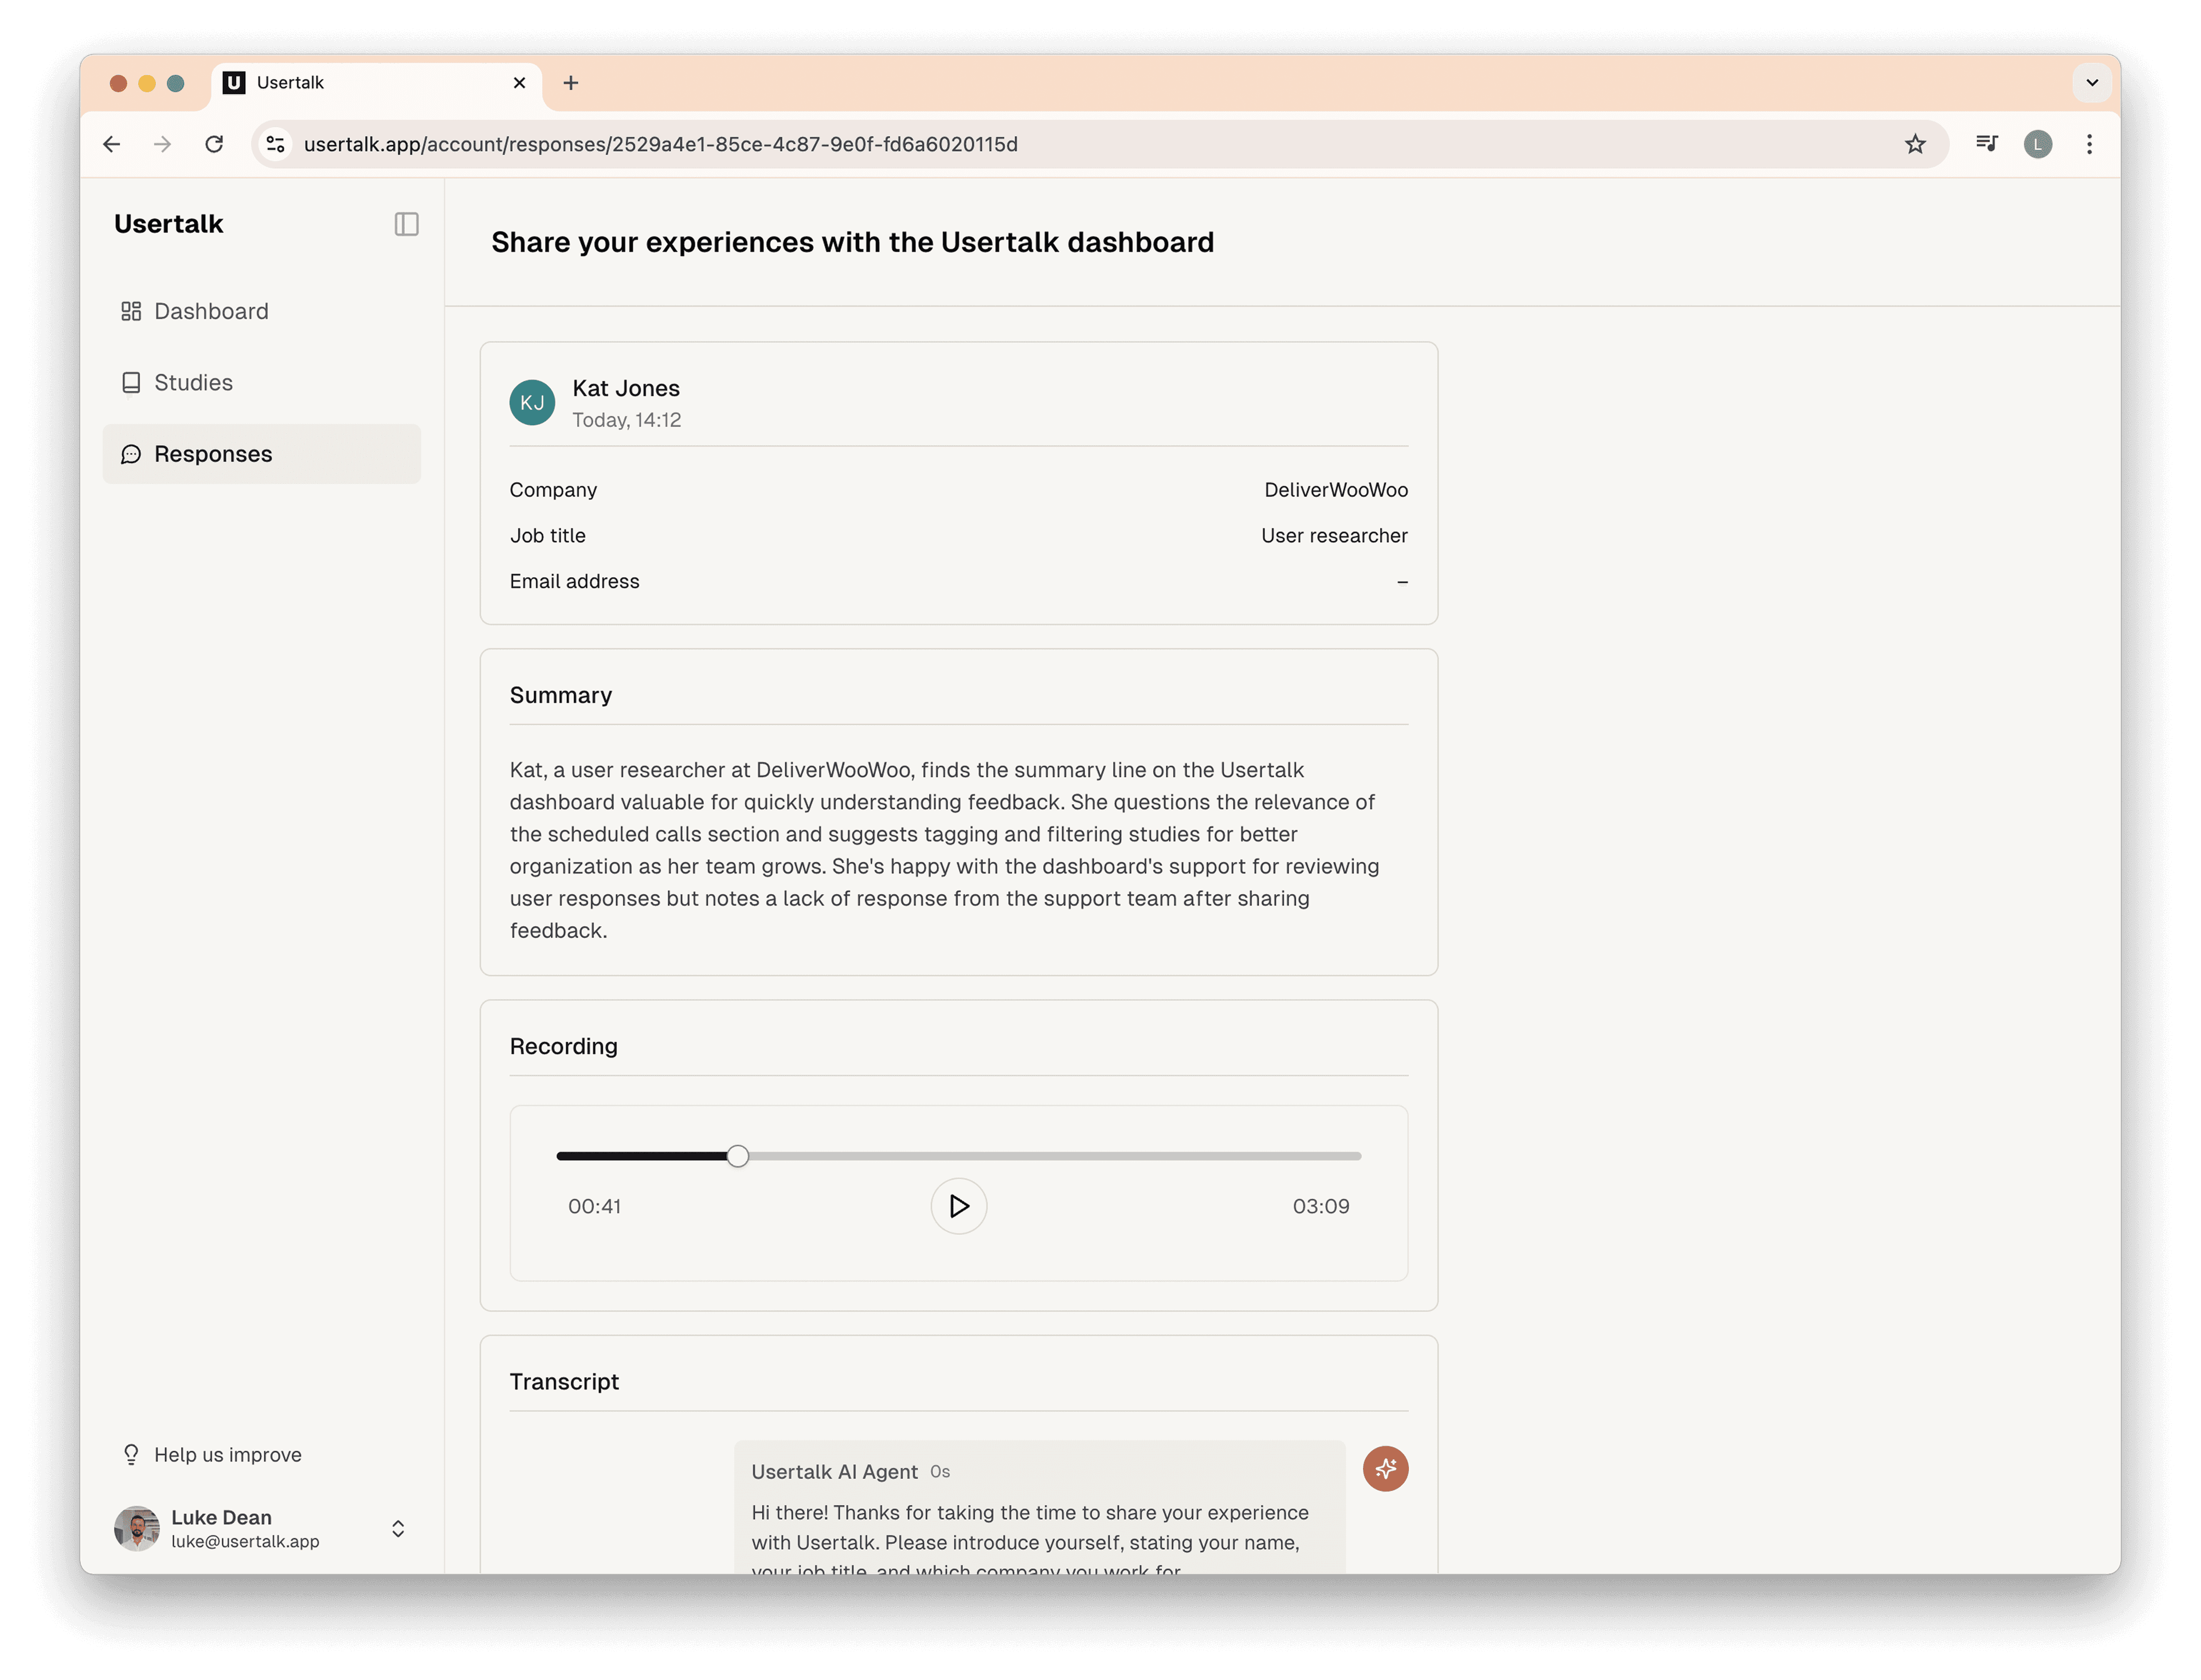This screenshot has height=1680, width=2201.
Task: Click the Usertalk AI Agent sparkle avatar
Action: click(1385, 1468)
